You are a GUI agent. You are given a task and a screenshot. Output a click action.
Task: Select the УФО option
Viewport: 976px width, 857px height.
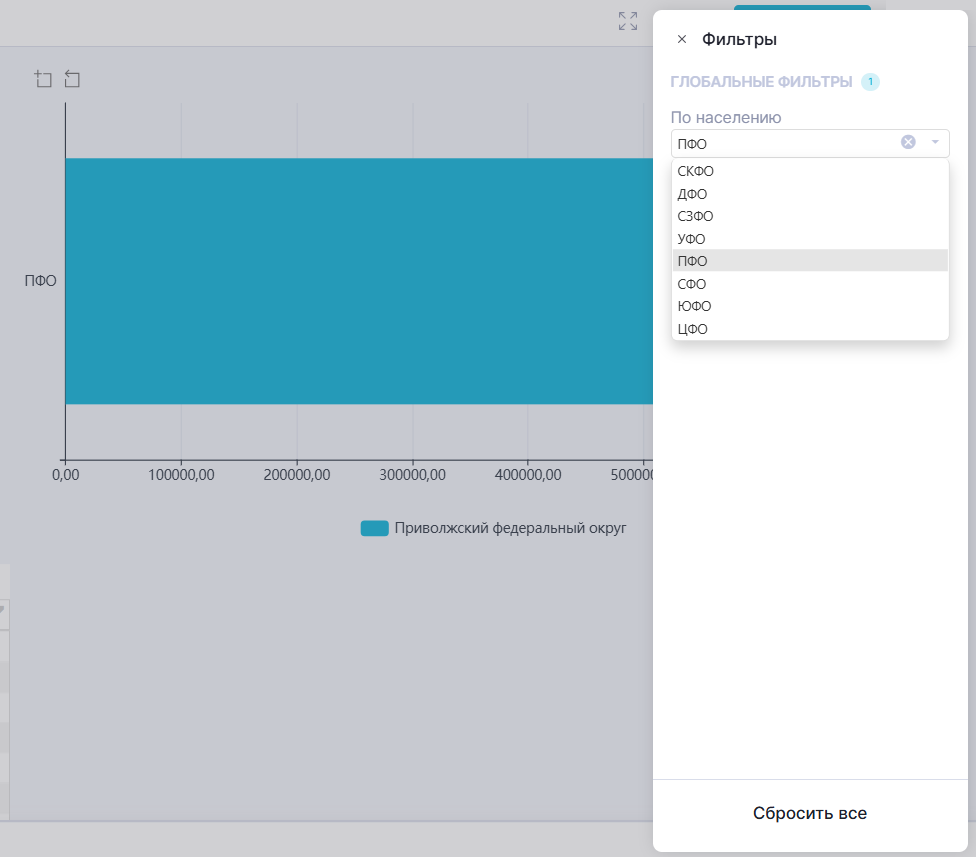click(x=691, y=239)
